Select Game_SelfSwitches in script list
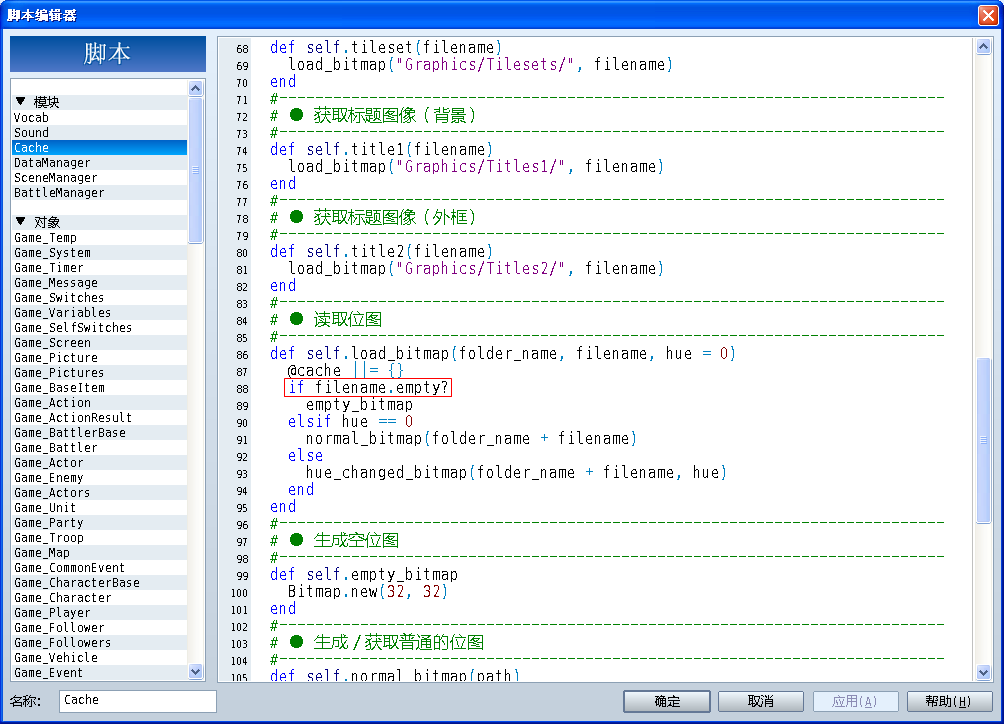This screenshot has width=1004, height=724. coord(99,328)
